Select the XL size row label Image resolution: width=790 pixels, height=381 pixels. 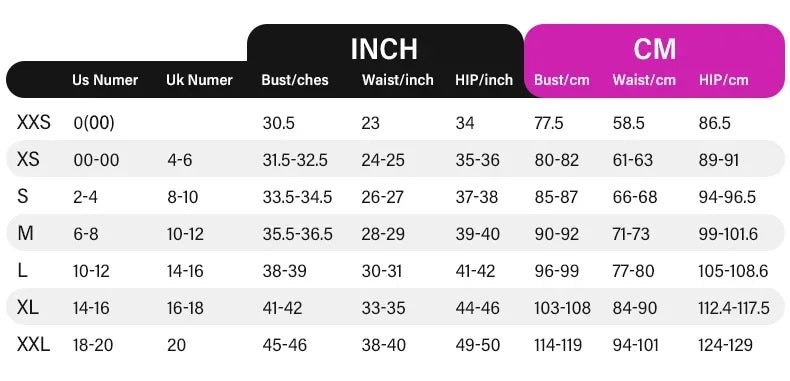click(x=28, y=307)
